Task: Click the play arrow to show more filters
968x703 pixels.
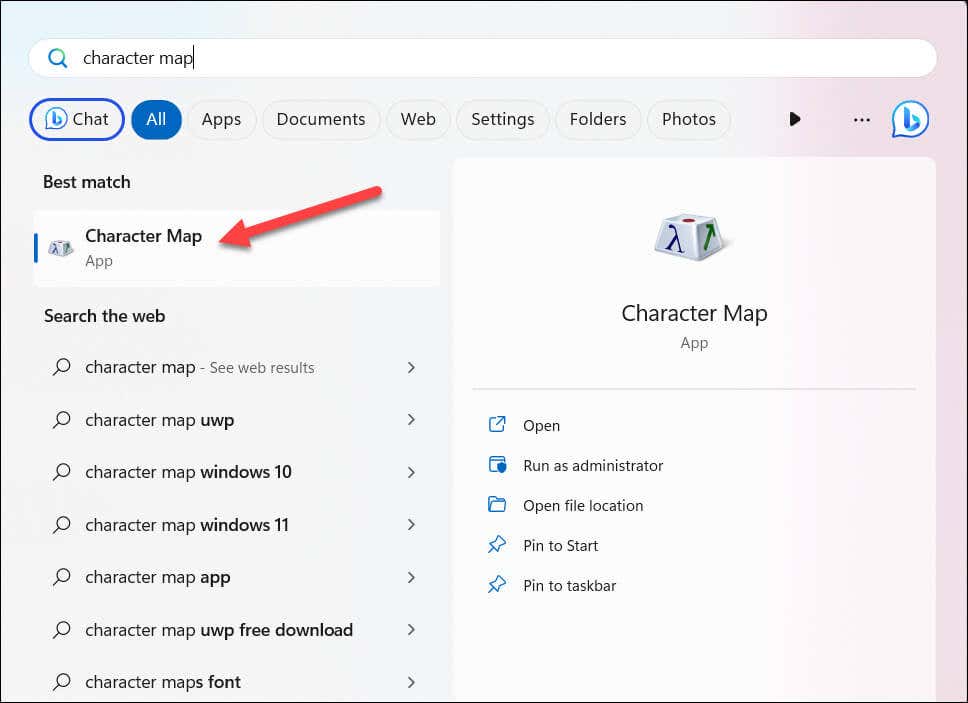Action: (795, 119)
